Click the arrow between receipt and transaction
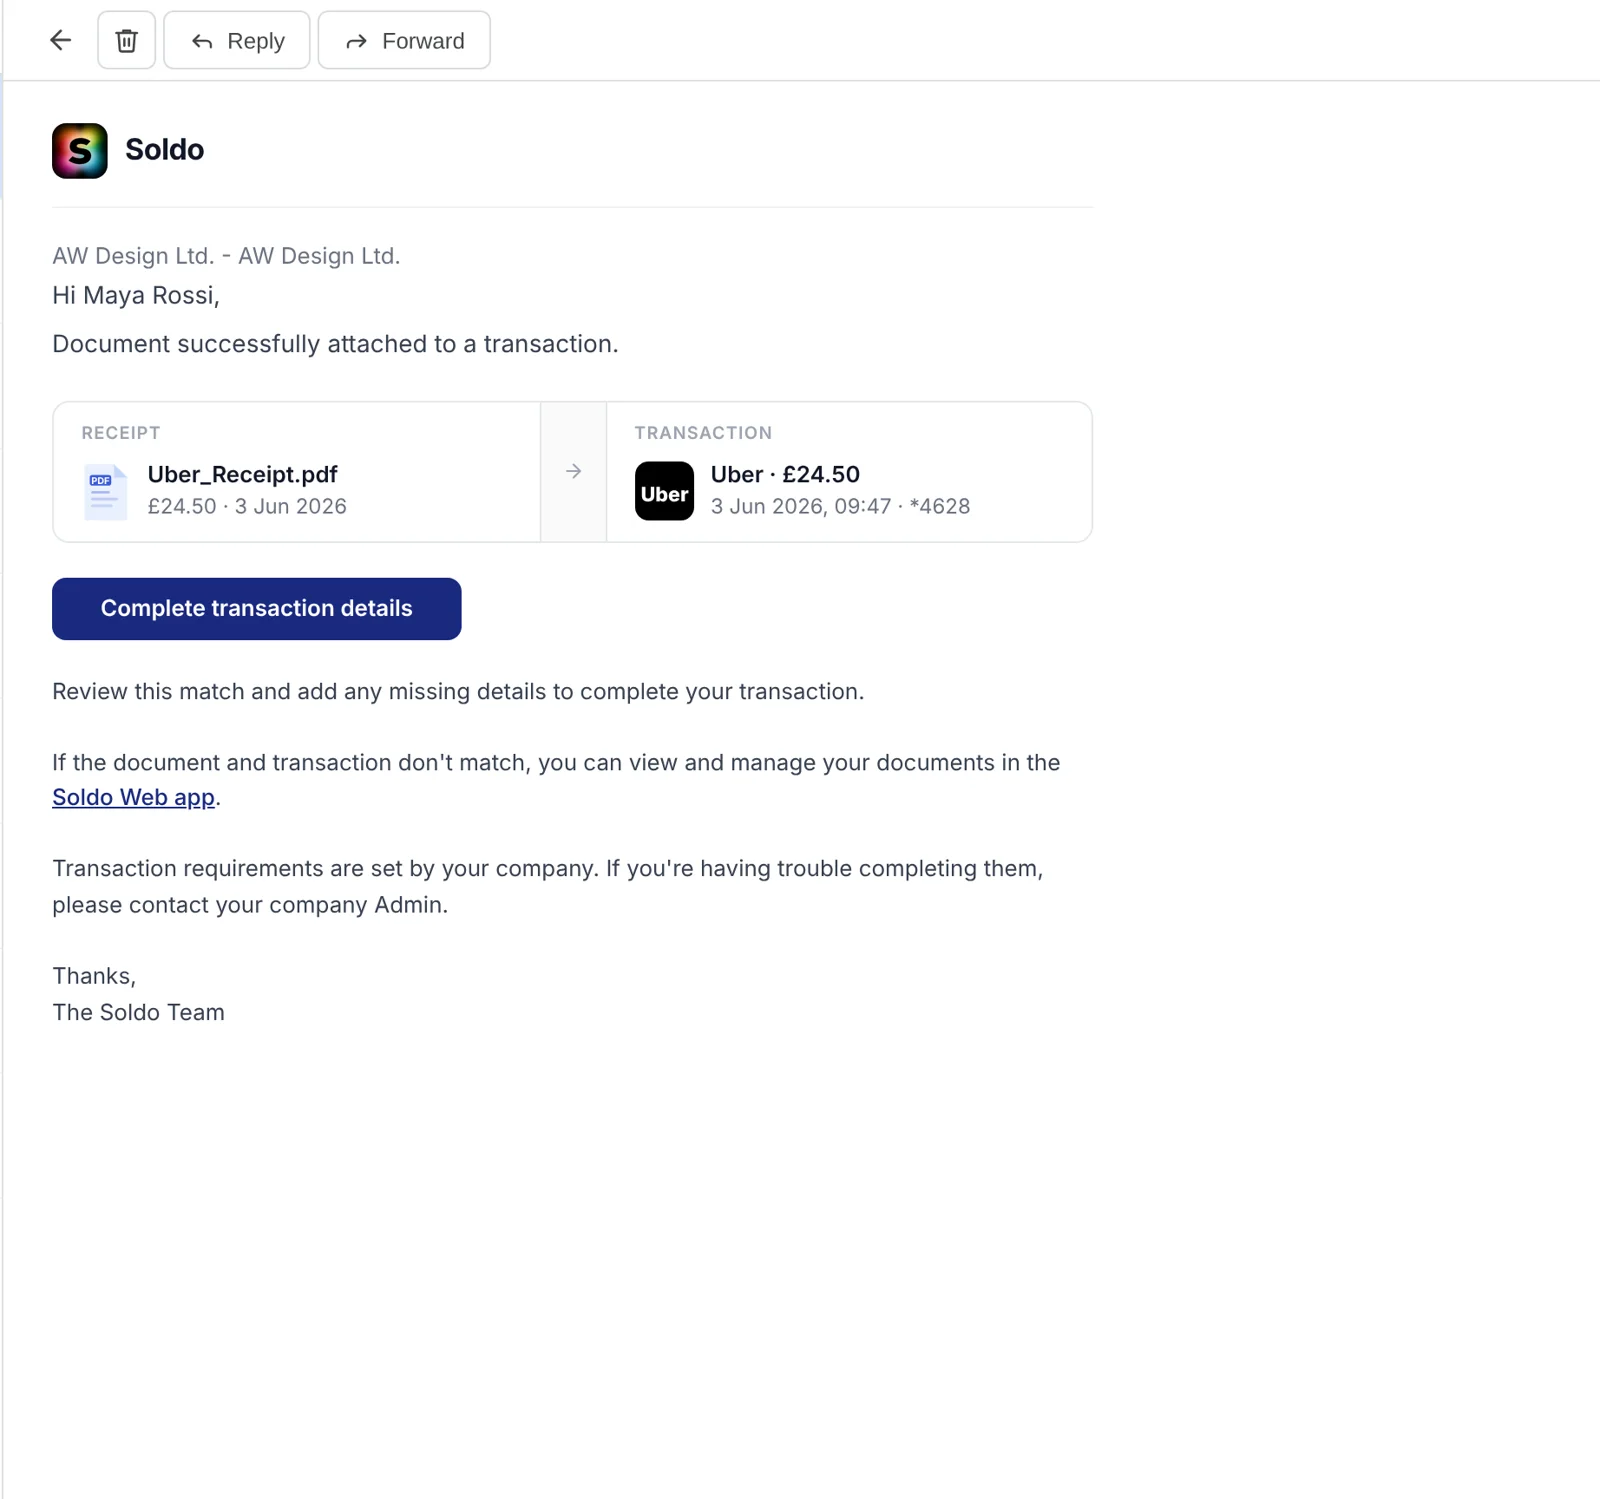Viewport: 1600px width, 1499px height. coord(573,471)
